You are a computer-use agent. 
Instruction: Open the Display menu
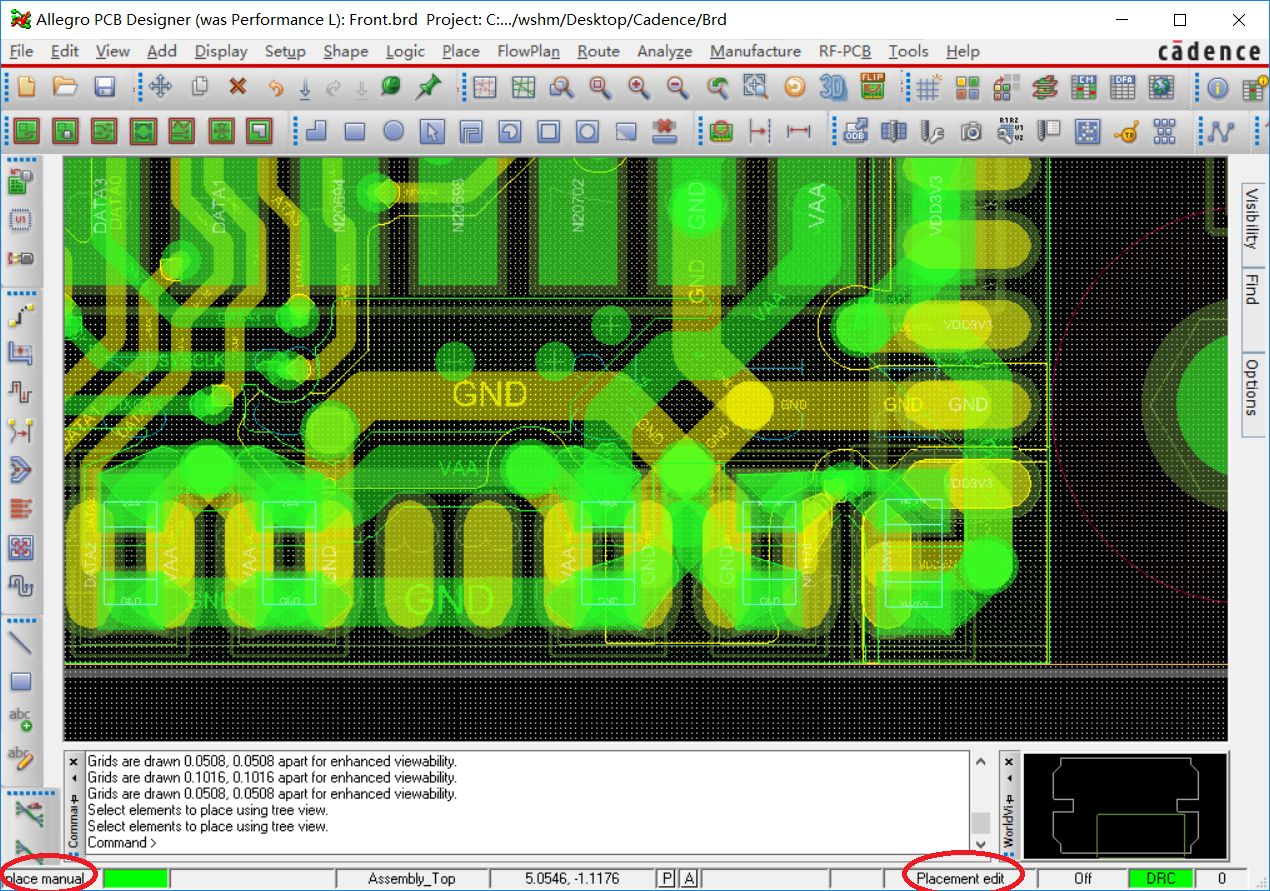tap(221, 51)
